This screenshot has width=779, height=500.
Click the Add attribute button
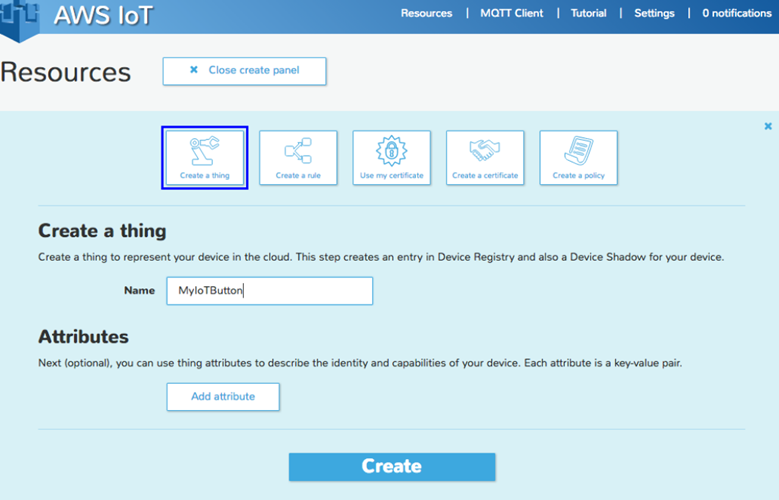coord(223,396)
